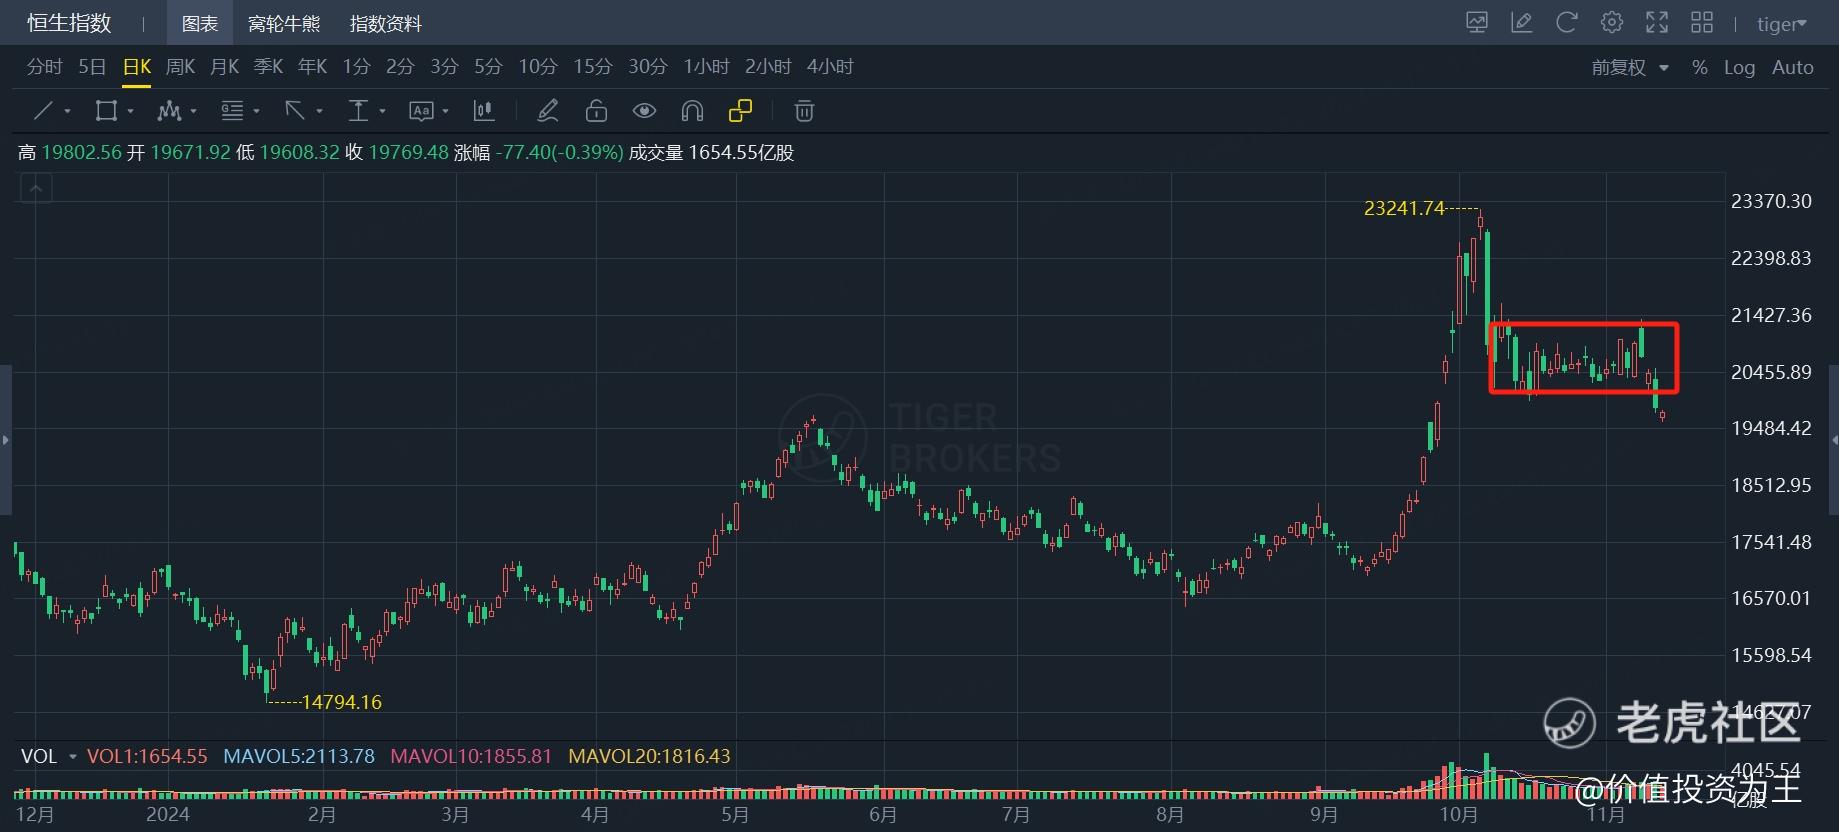Viewport: 1839px width, 832px height.
Task: Select the 15分 timeframe
Action: pyautogui.click(x=592, y=67)
